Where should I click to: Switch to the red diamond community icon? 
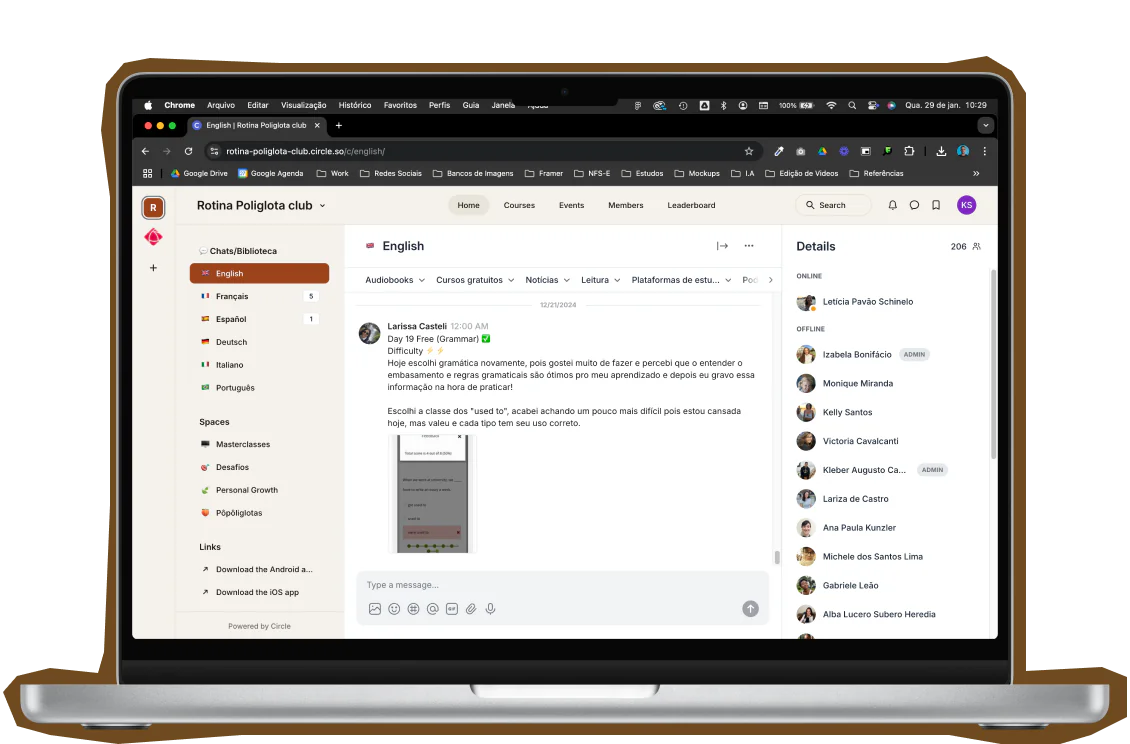(x=153, y=237)
